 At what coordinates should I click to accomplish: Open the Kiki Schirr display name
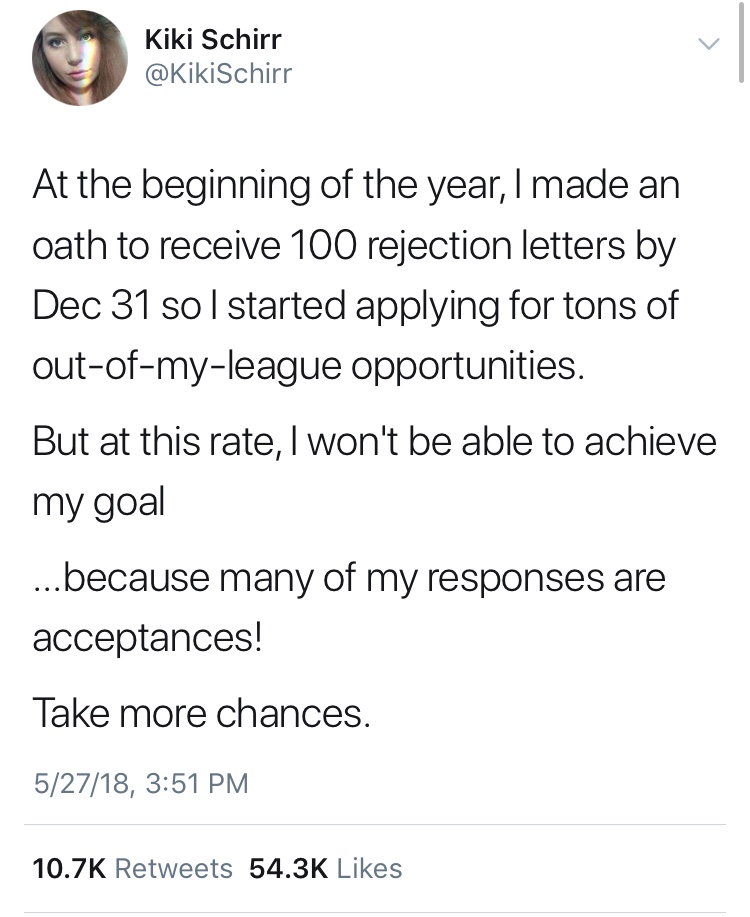point(213,39)
